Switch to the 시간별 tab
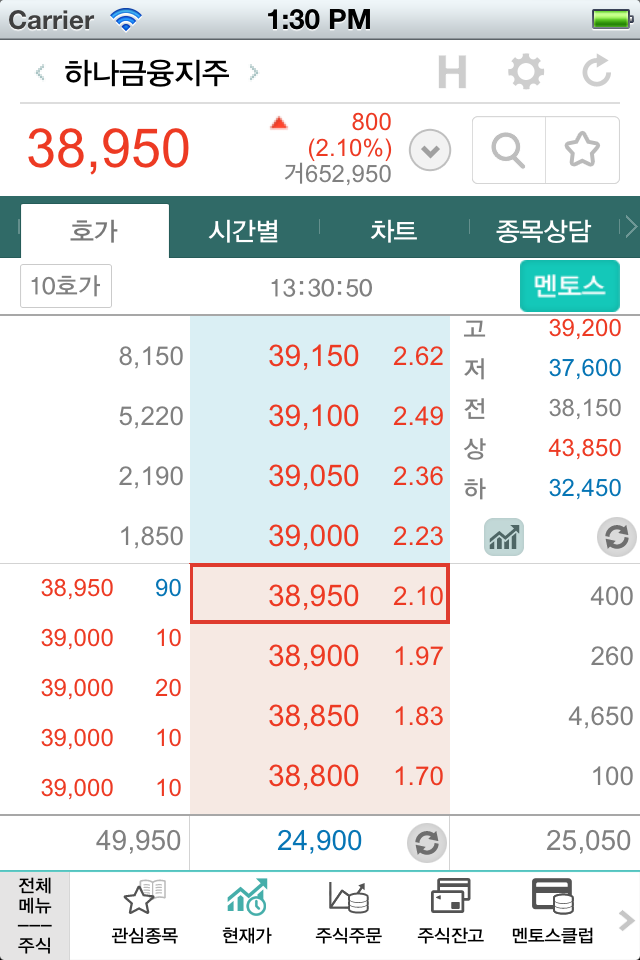 pos(243,232)
